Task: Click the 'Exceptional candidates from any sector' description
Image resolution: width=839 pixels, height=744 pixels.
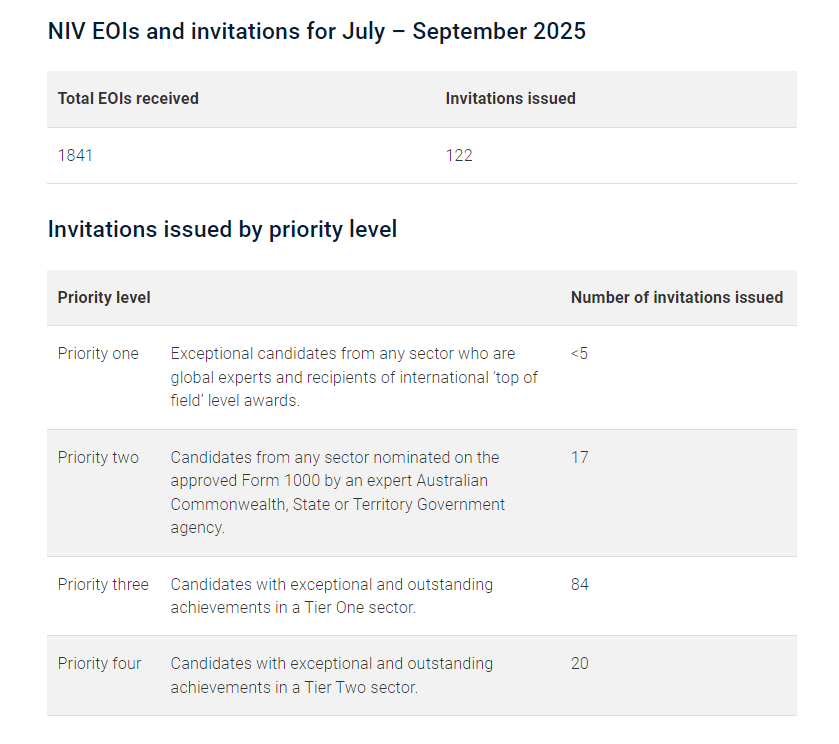Action: [x=343, y=353]
